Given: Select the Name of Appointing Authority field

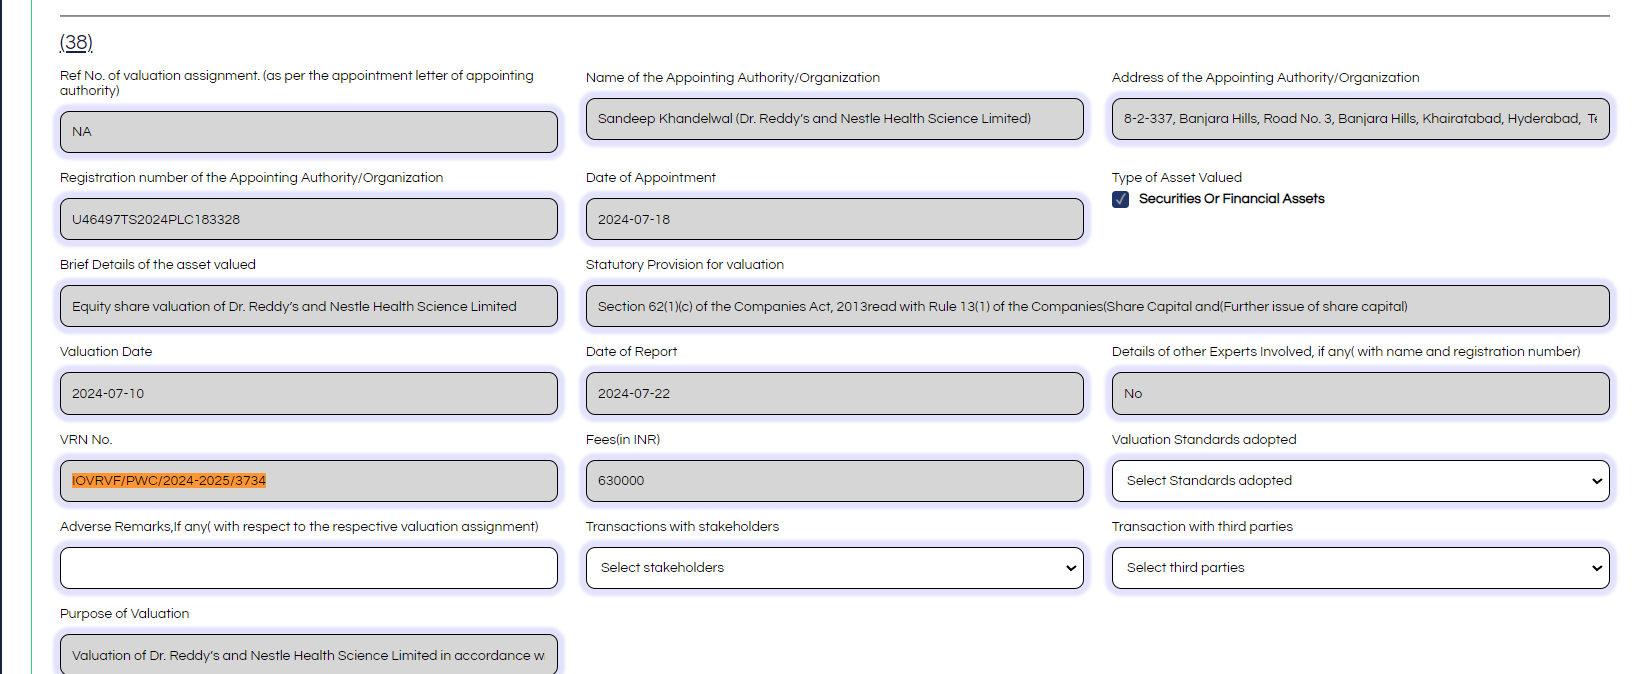Looking at the screenshot, I should [x=834, y=119].
